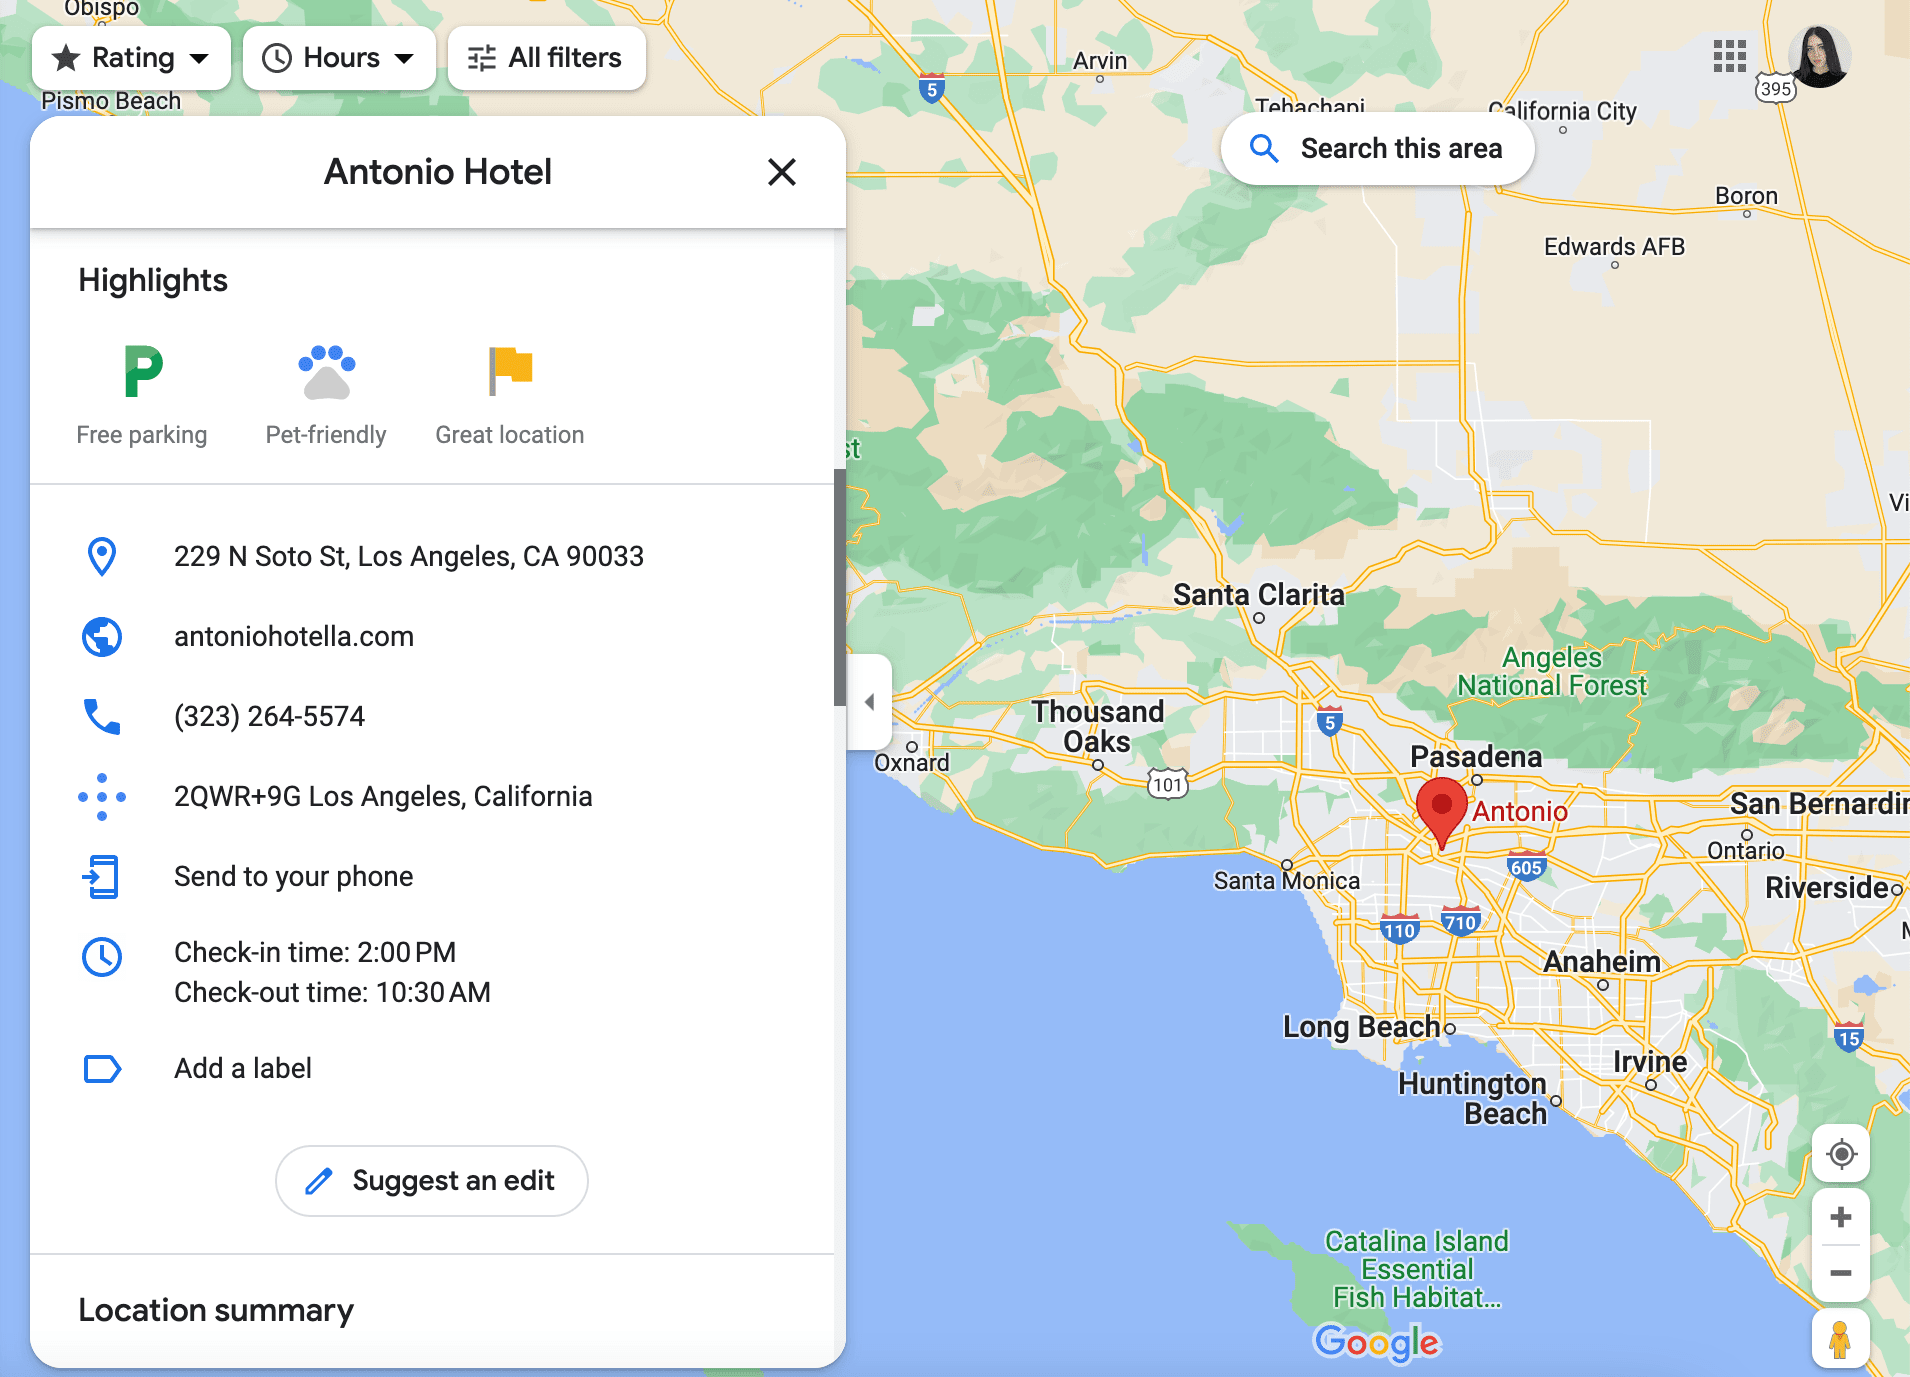Viewport: 1910px width, 1377px height.
Task: Click the Check-out time: 10:30 AM text
Action: tap(332, 993)
